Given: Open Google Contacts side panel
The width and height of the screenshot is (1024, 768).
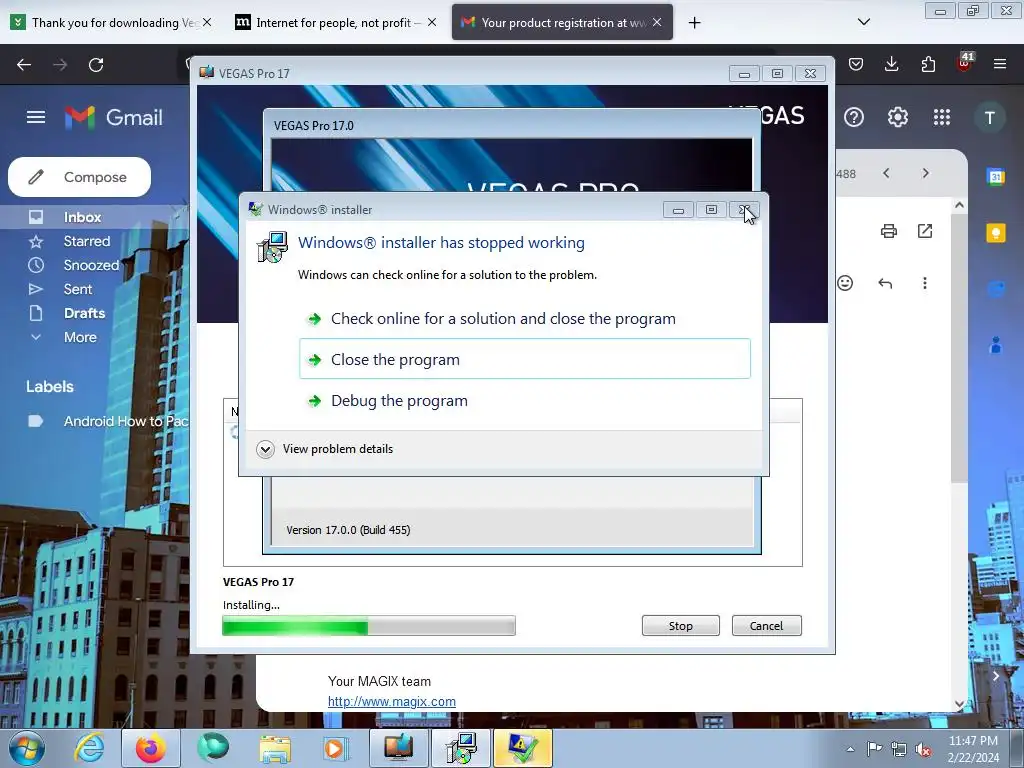Looking at the screenshot, I should [x=996, y=344].
